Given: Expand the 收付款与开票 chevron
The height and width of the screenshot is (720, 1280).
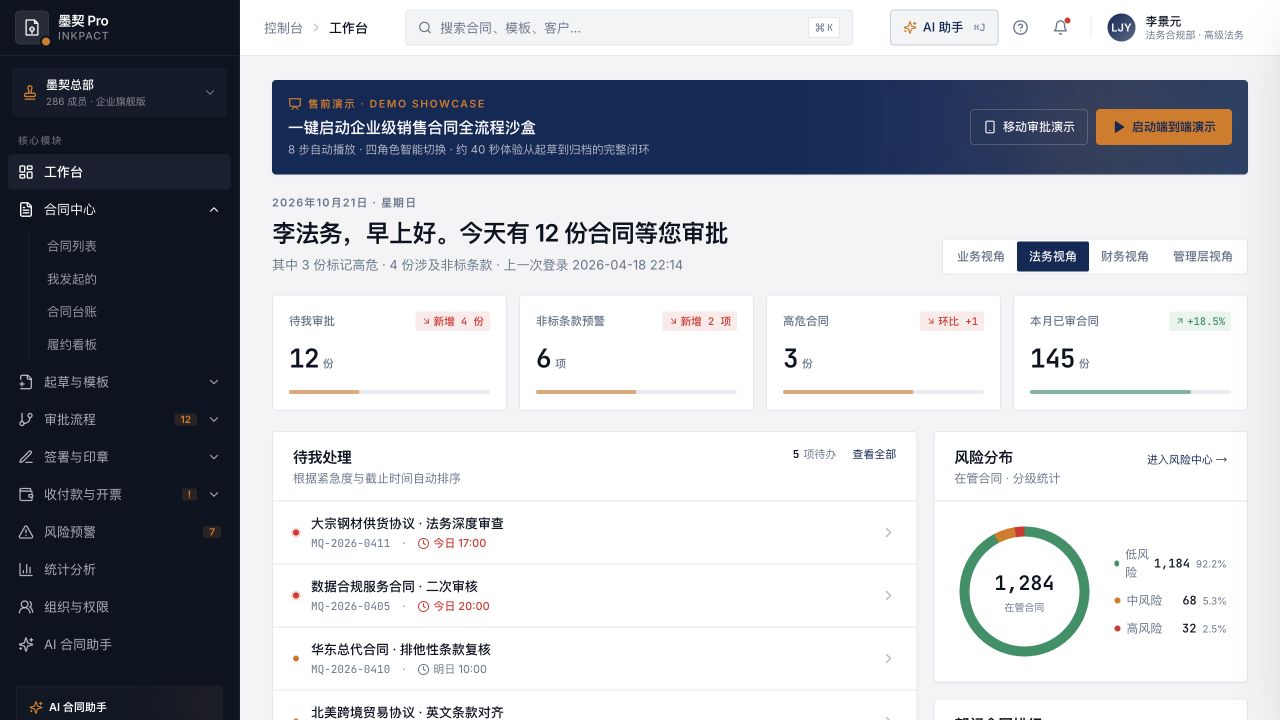Looking at the screenshot, I should click(214, 495).
